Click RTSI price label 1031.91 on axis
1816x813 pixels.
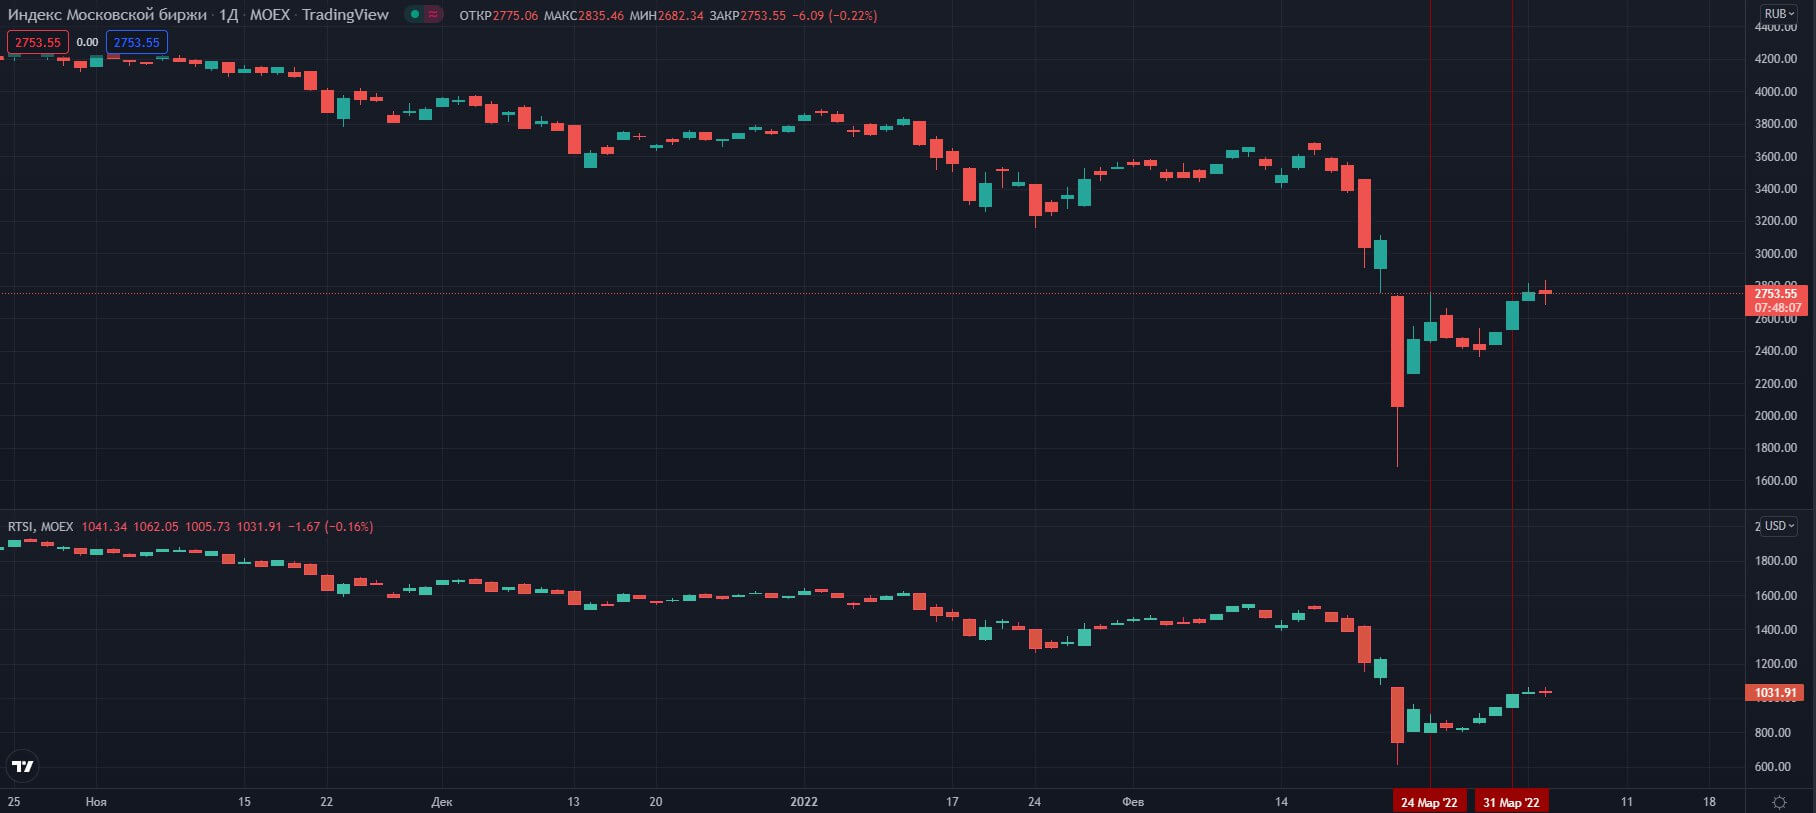tap(1776, 692)
